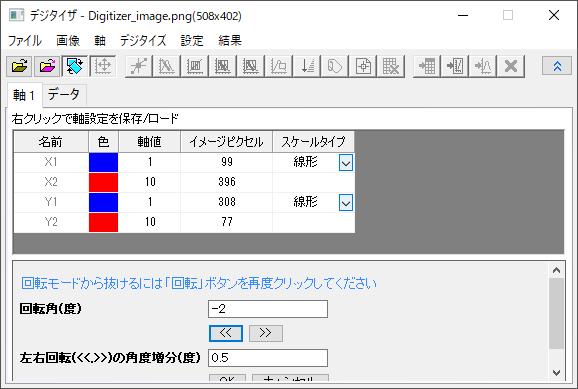Image resolution: width=578 pixels, height=389 pixels.
Task: Click the red color swatch for X2
Action: [103, 183]
